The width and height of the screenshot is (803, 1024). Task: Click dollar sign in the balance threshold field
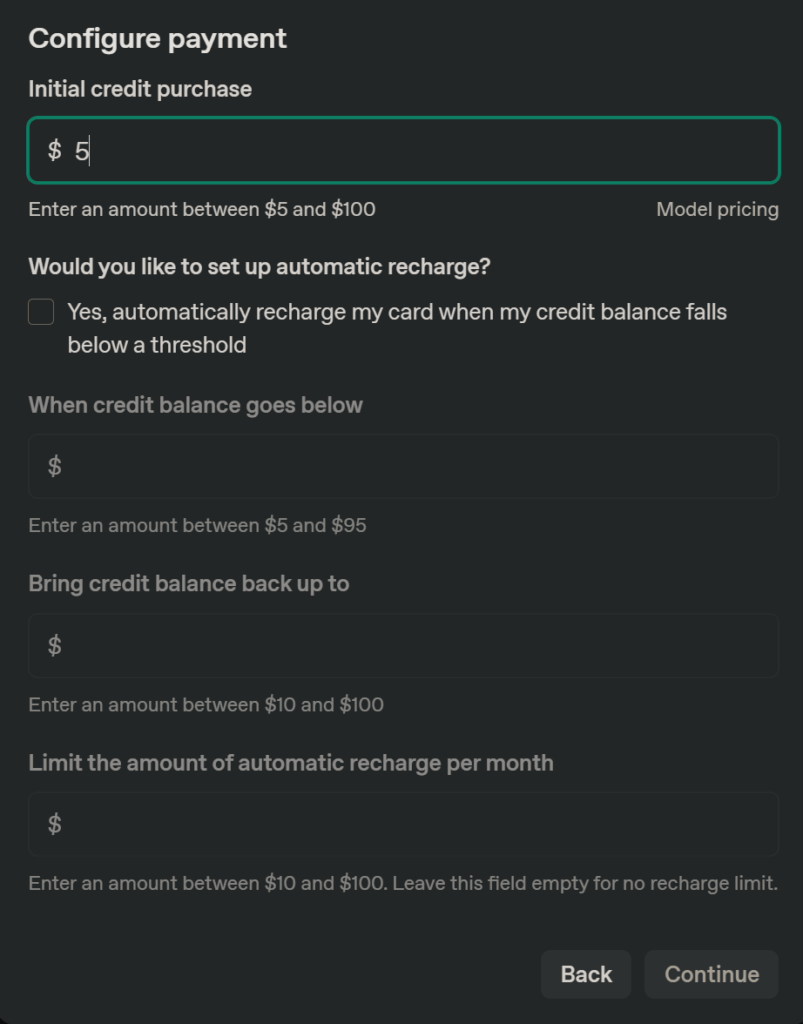click(54, 466)
